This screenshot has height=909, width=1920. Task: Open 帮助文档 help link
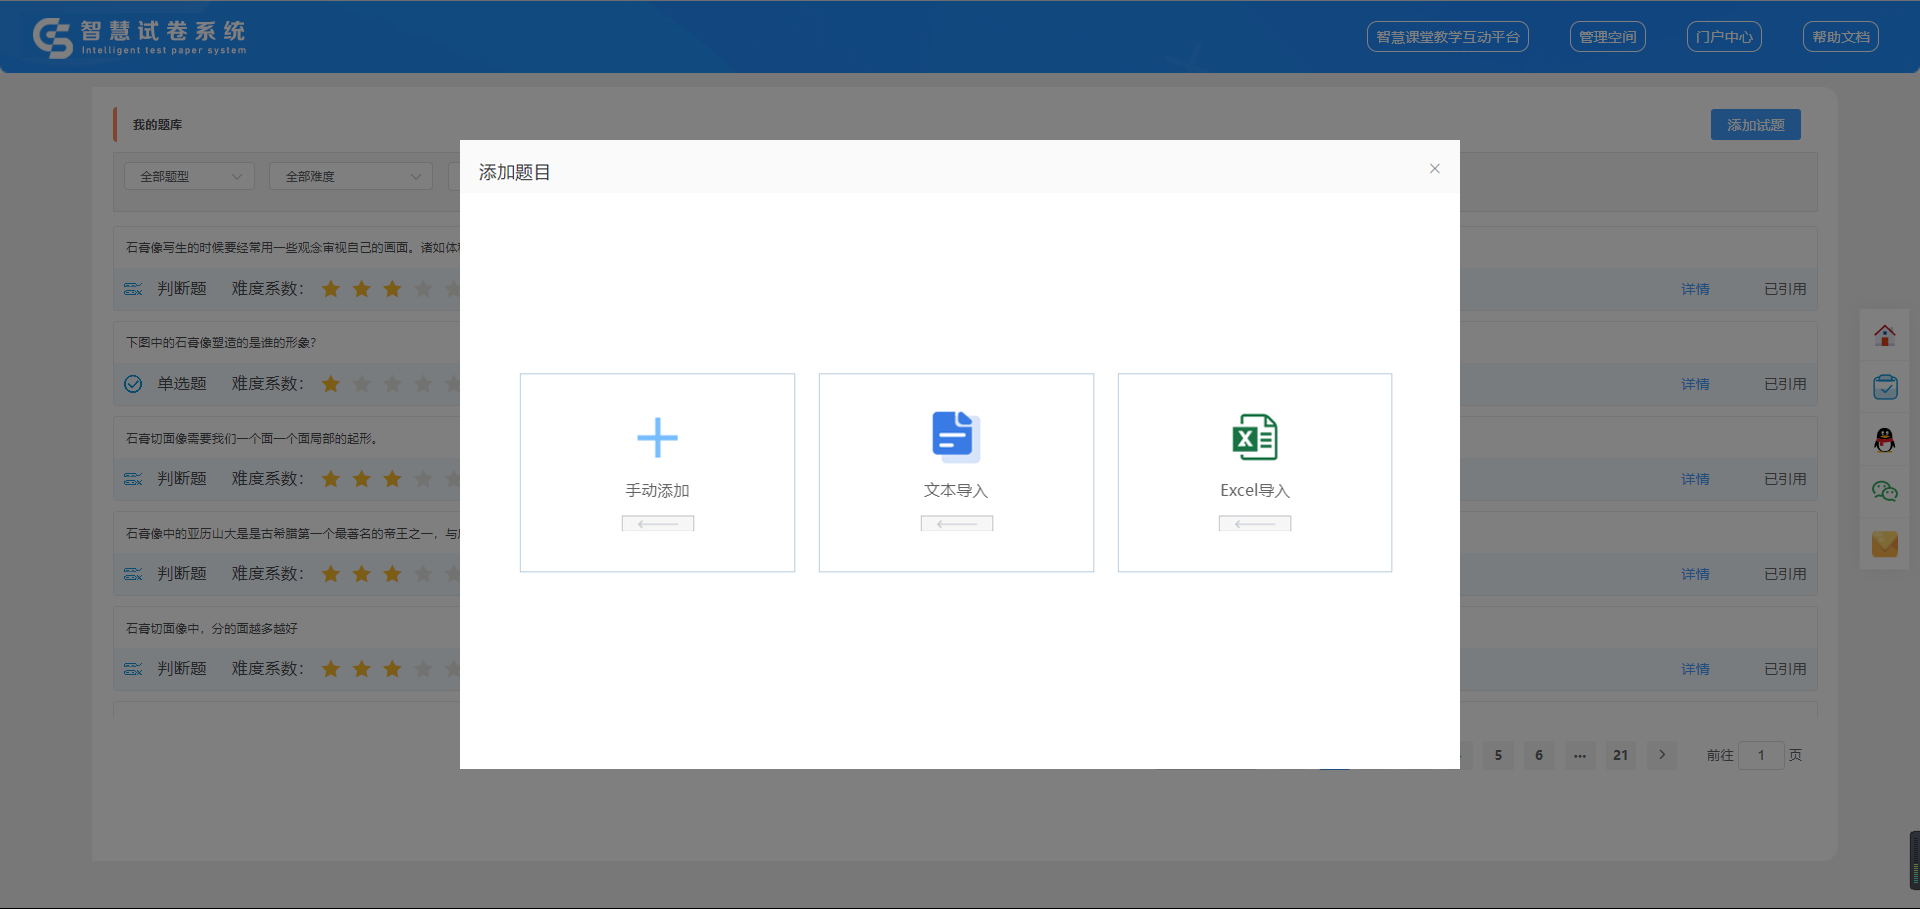1840,37
